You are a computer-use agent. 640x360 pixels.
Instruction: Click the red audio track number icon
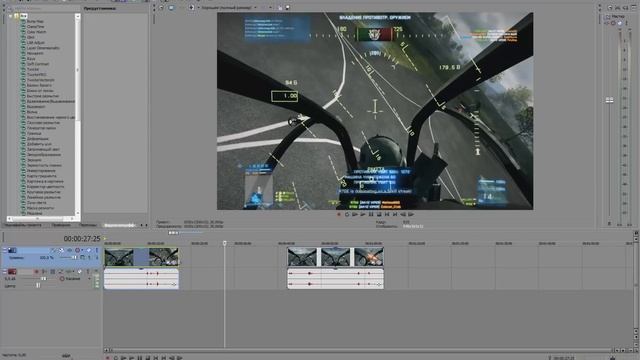[12, 271]
